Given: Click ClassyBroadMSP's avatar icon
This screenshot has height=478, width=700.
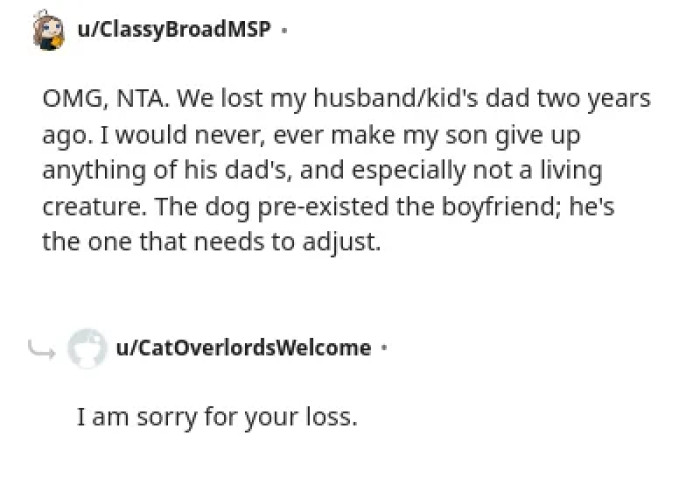Looking at the screenshot, I should 48,30.
